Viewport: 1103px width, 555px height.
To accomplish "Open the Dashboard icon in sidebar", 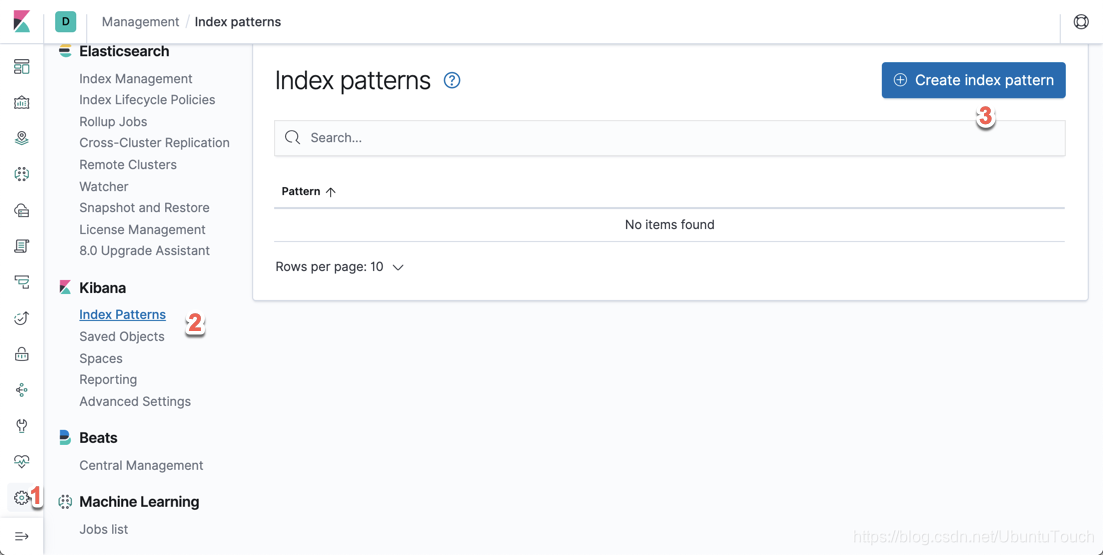I will [22, 66].
